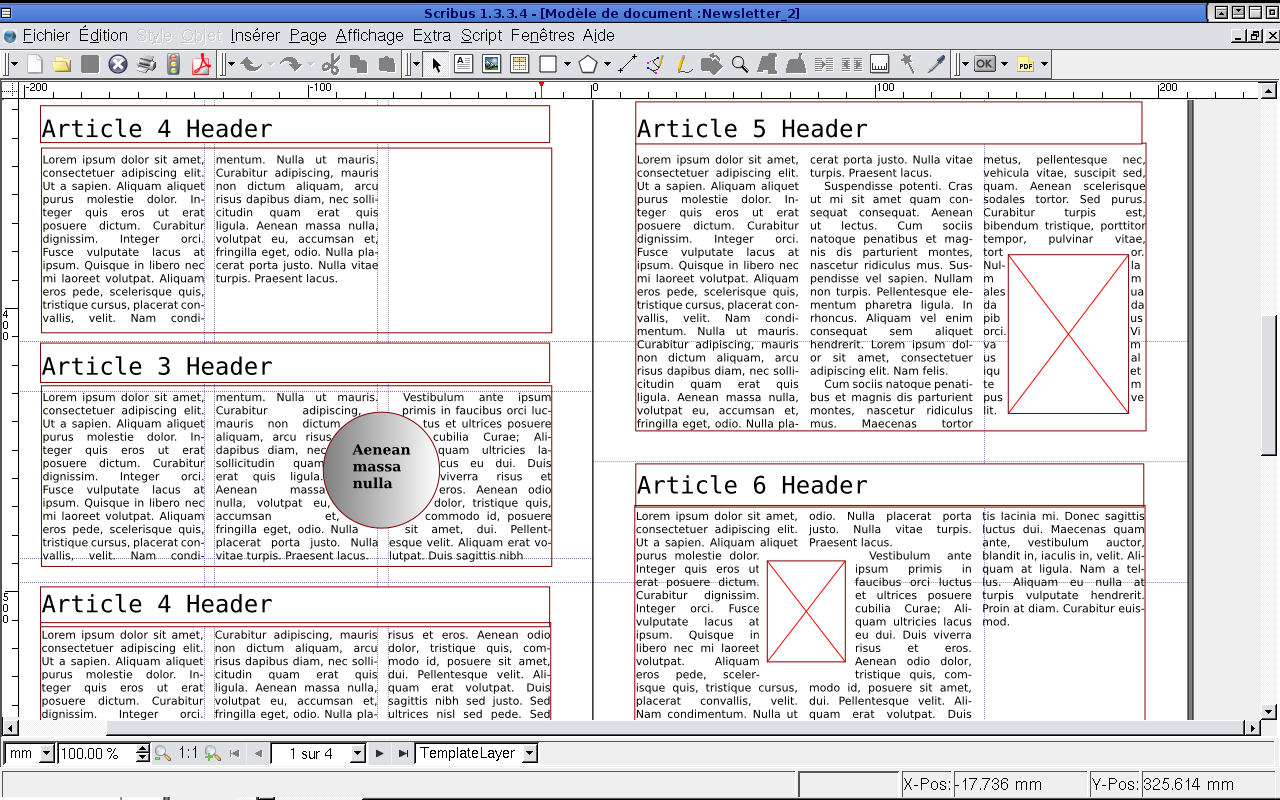1280x800 pixels.
Task: Expand the shape tool dropdown arrow
Action: click(567, 65)
